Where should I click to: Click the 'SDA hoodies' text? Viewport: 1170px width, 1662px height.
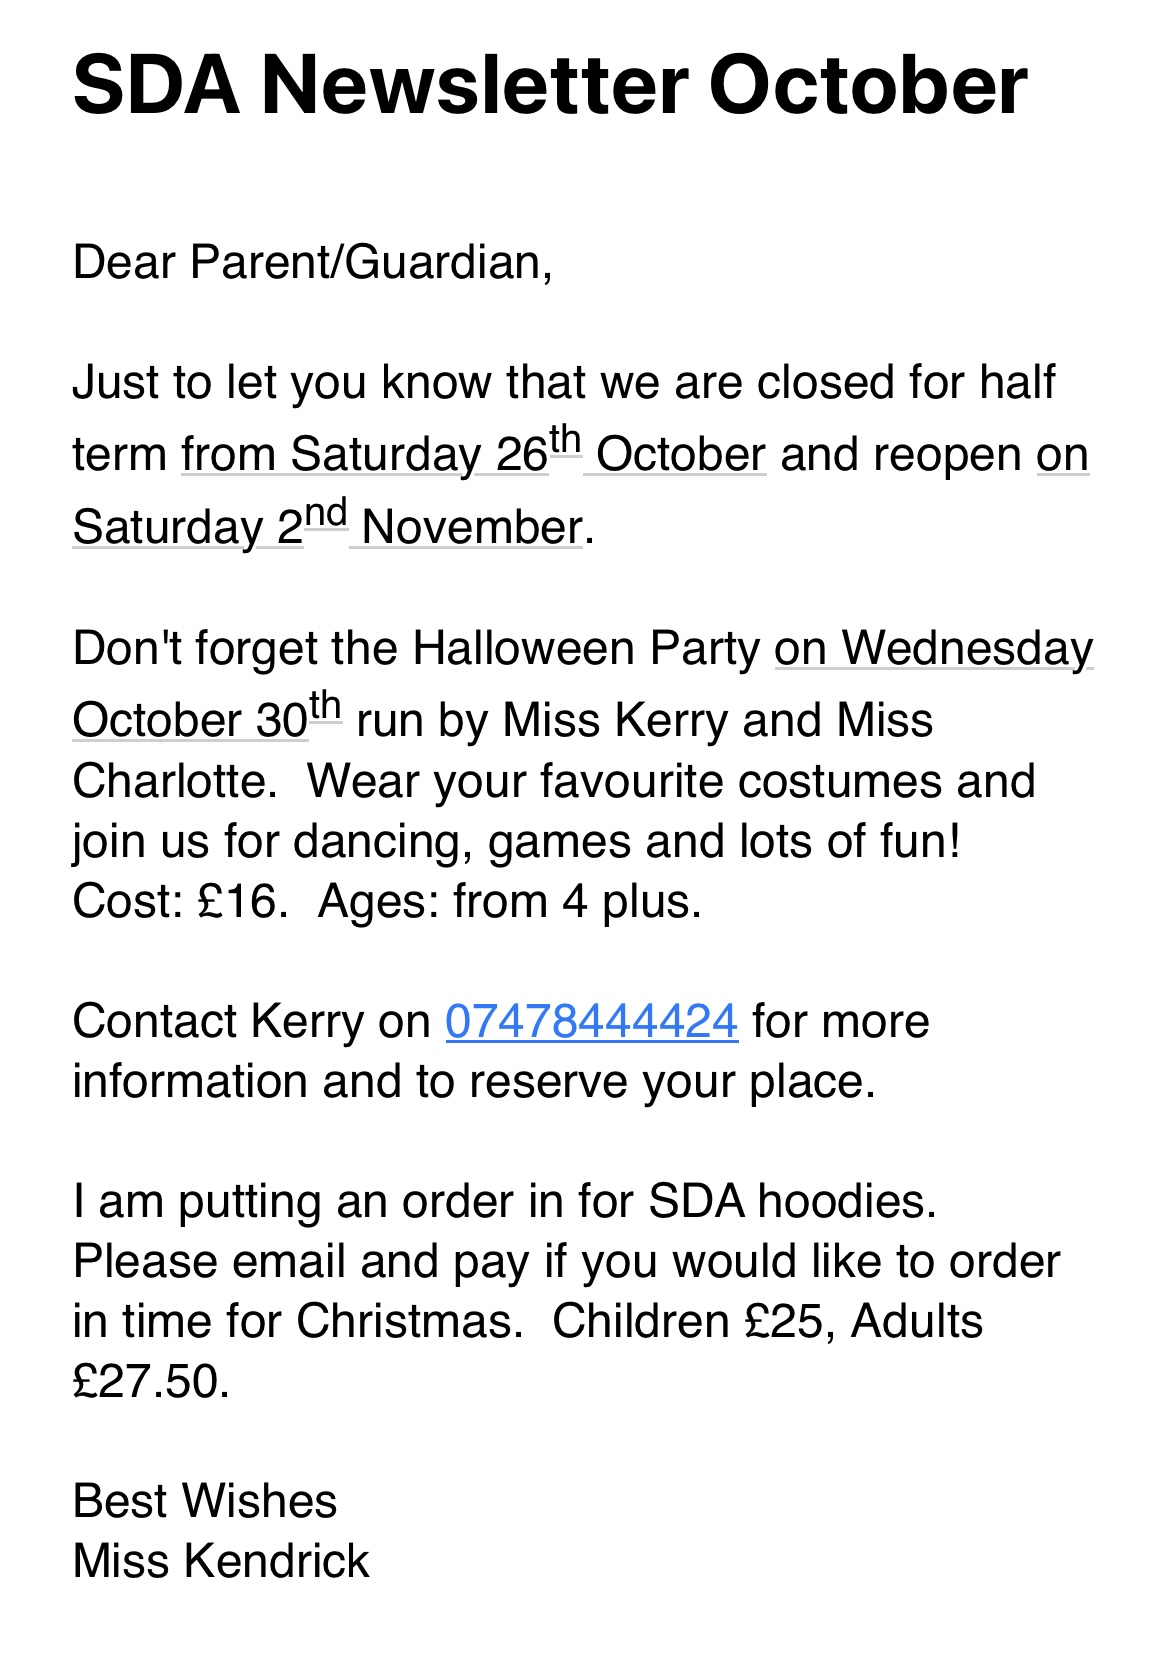point(792,1201)
